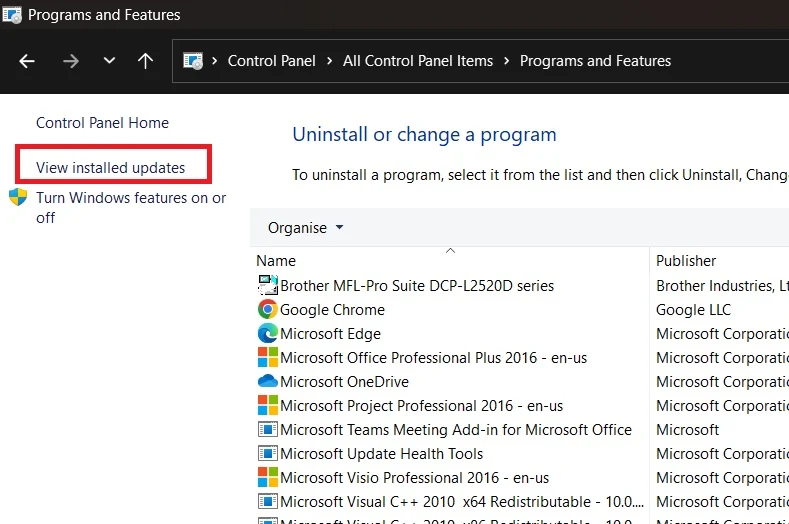Open View installed updates link
Image resolution: width=789 pixels, height=524 pixels.
tap(111, 168)
